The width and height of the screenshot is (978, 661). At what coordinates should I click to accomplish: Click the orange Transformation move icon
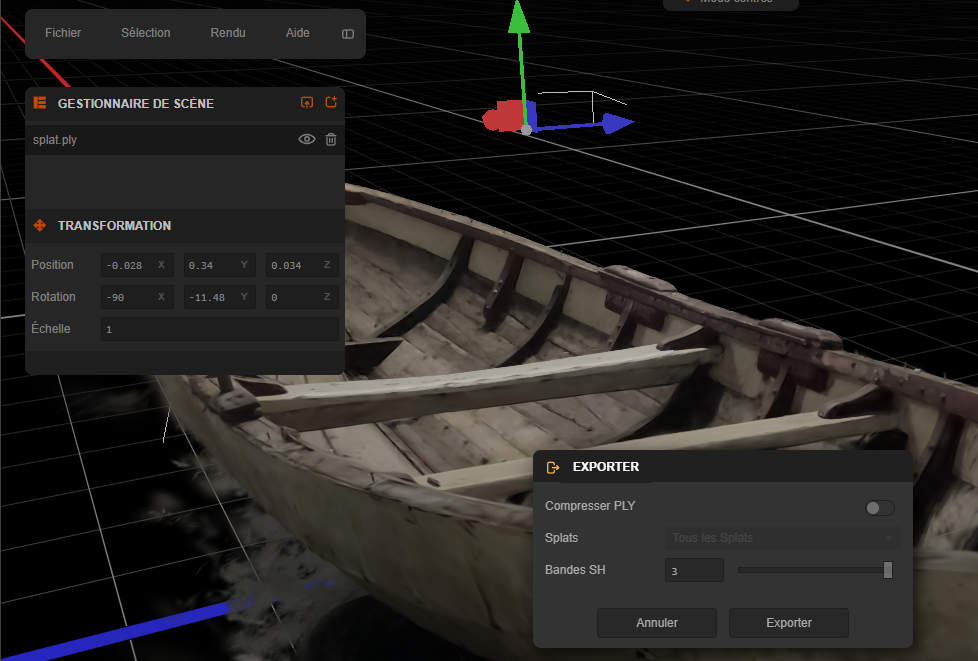coord(40,226)
